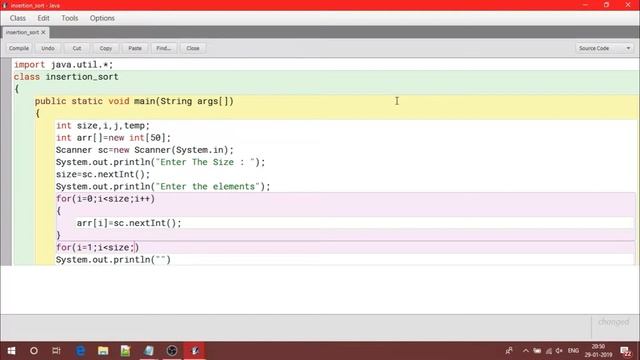Click the Paste button

coord(135,48)
